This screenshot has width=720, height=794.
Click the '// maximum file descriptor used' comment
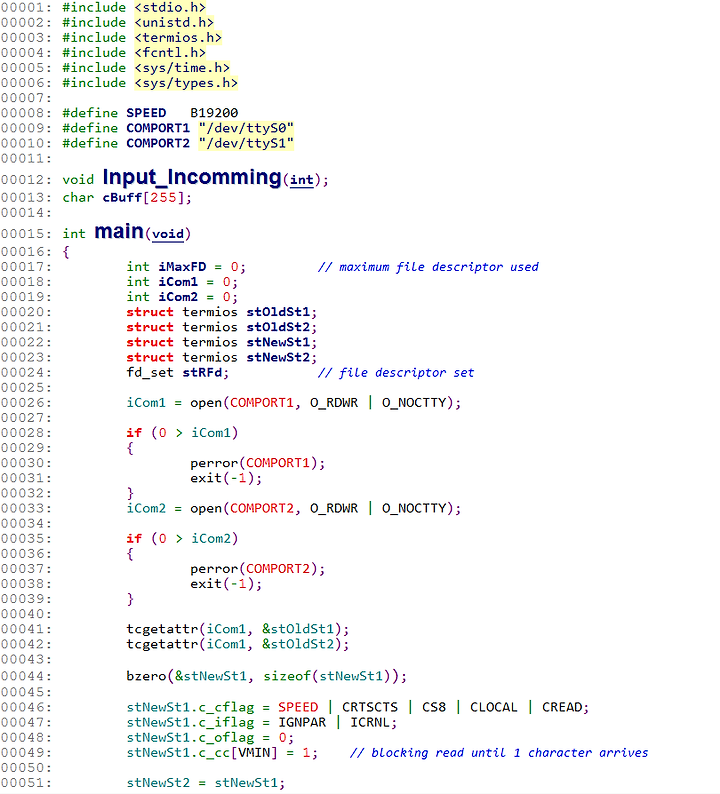tap(428, 267)
